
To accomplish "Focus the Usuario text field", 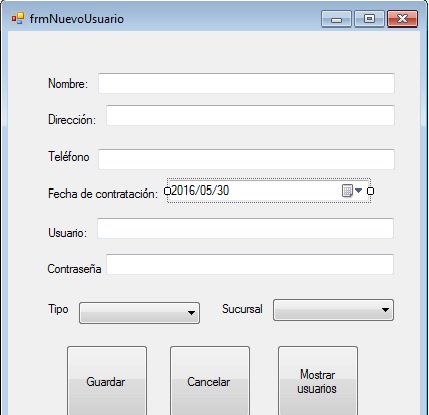I will pyautogui.click(x=245, y=228).
